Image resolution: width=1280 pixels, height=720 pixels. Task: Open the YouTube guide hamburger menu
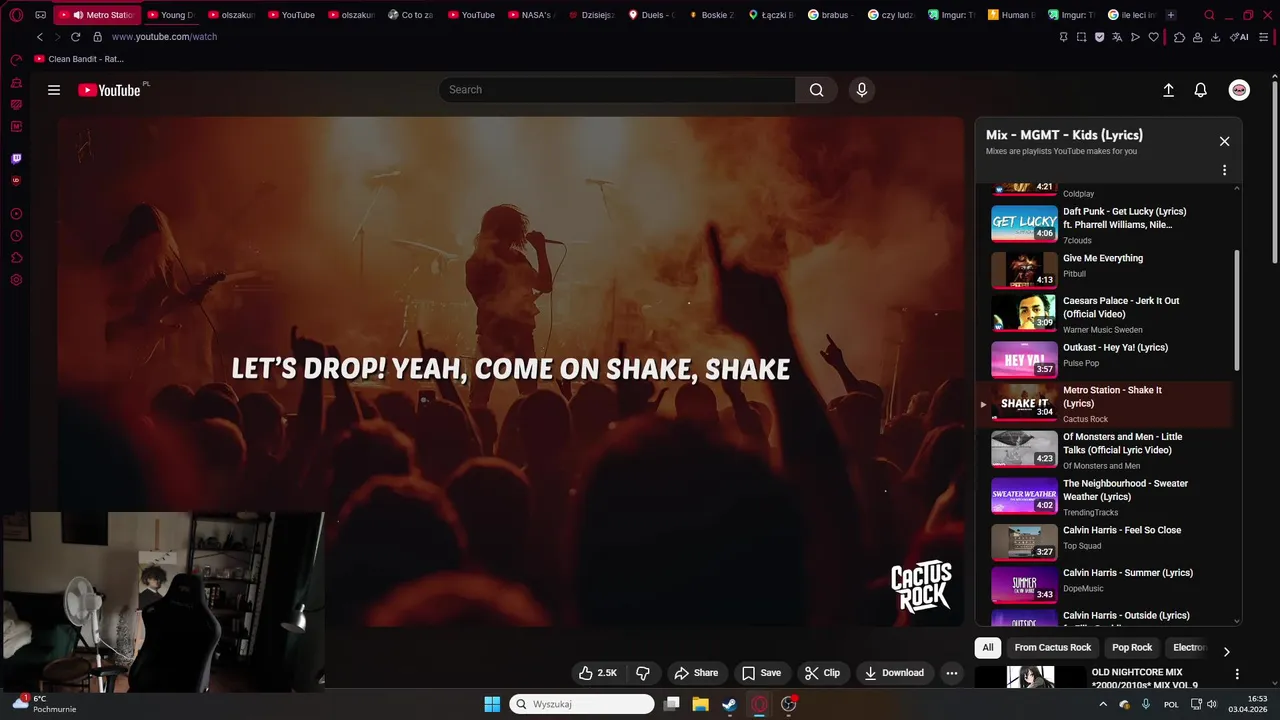[54, 90]
